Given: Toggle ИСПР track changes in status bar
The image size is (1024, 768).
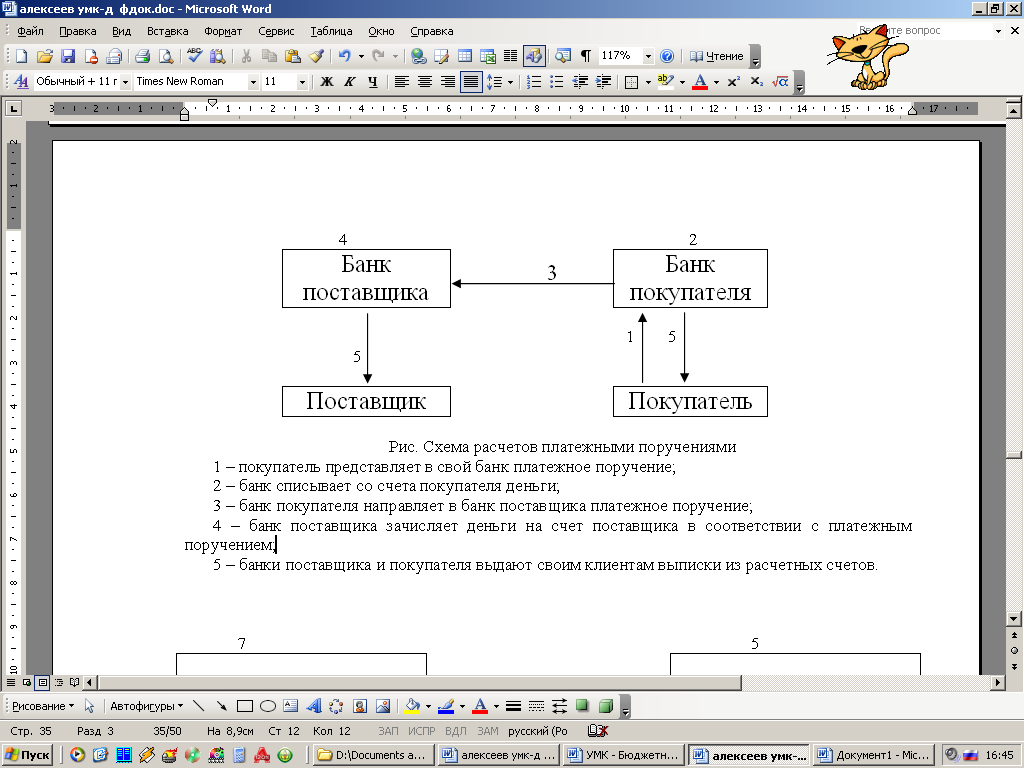Looking at the screenshot, I should point(421,731).
